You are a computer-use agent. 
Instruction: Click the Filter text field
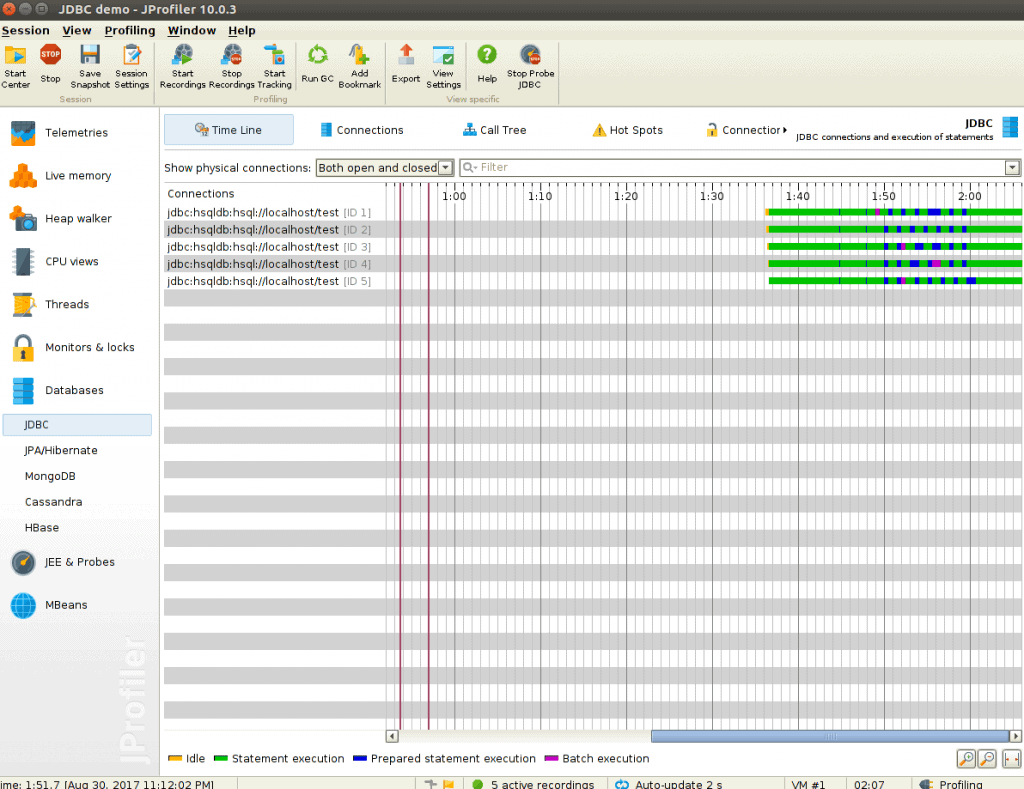pos(741,168)
